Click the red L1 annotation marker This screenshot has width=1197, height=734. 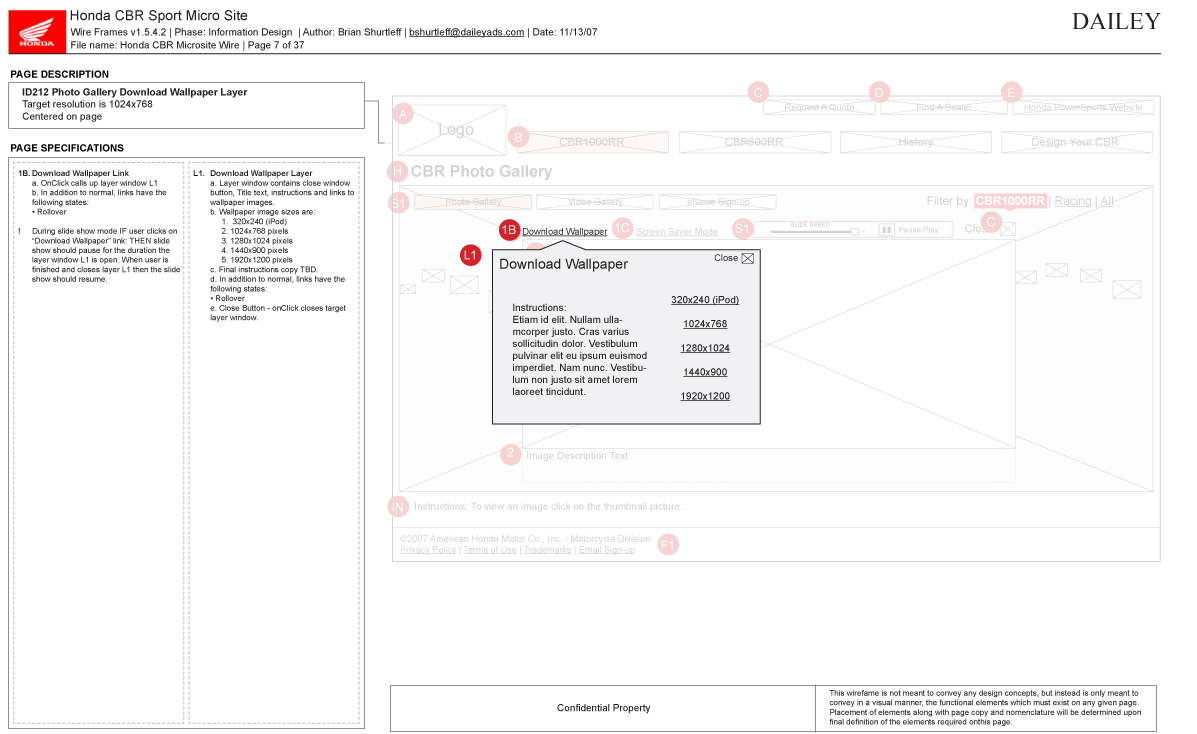(471, 255)
